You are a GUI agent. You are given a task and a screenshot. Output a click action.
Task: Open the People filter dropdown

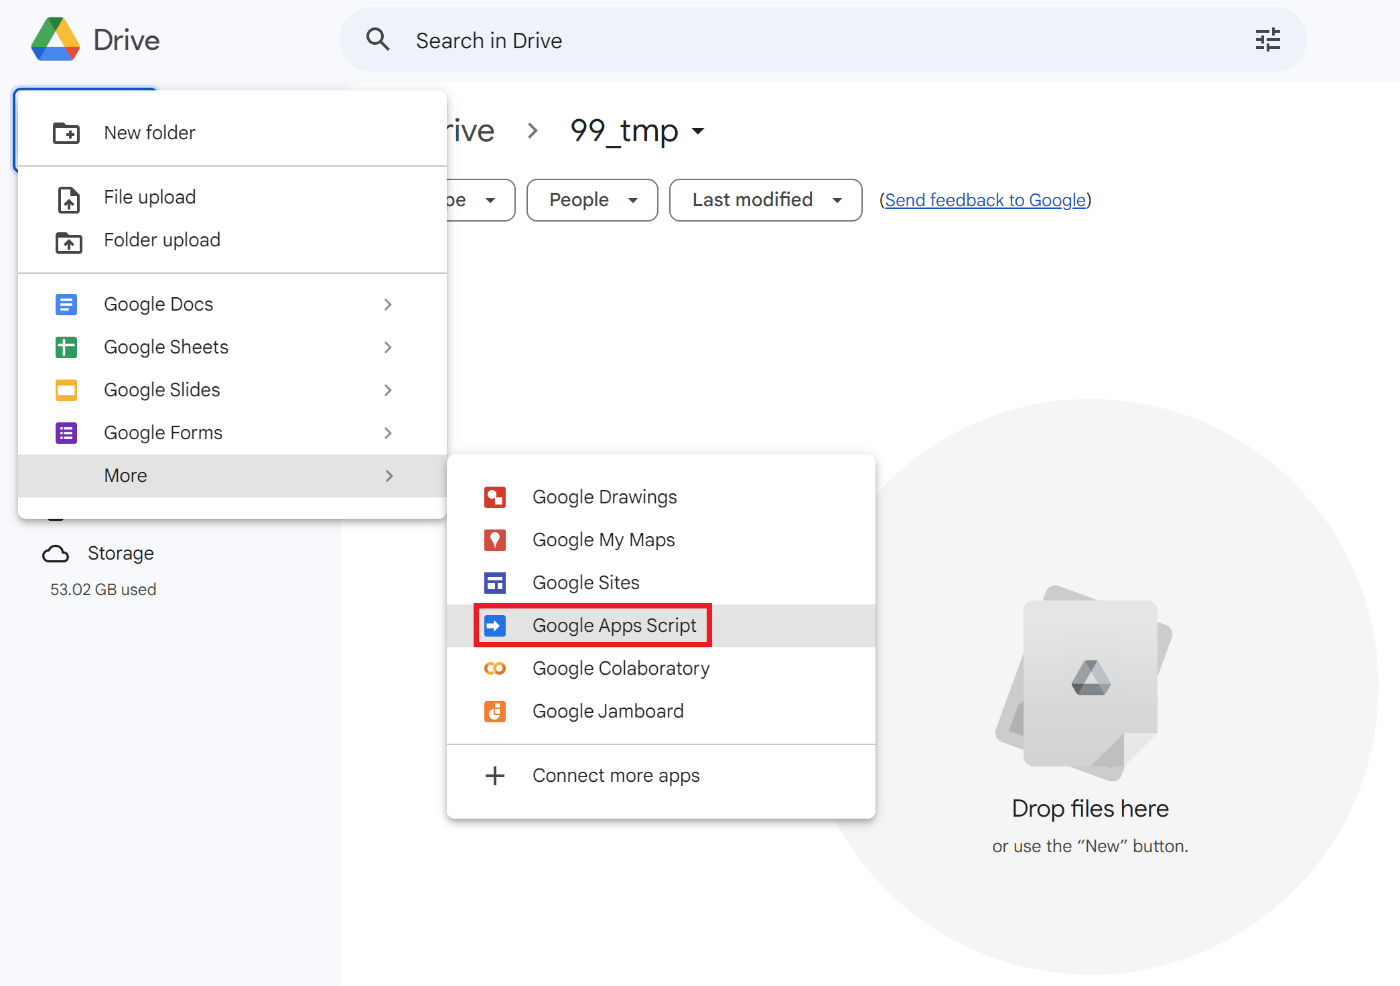click(592, 200)
